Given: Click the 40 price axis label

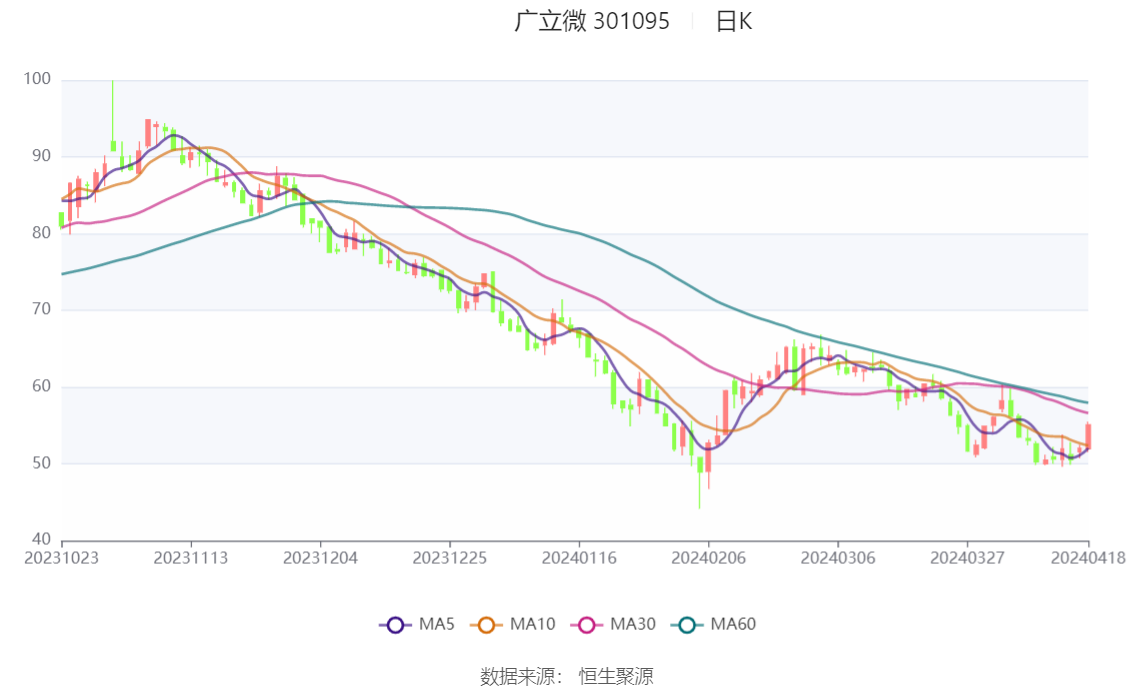Looking at the screenshot, I should coord(41,539).
